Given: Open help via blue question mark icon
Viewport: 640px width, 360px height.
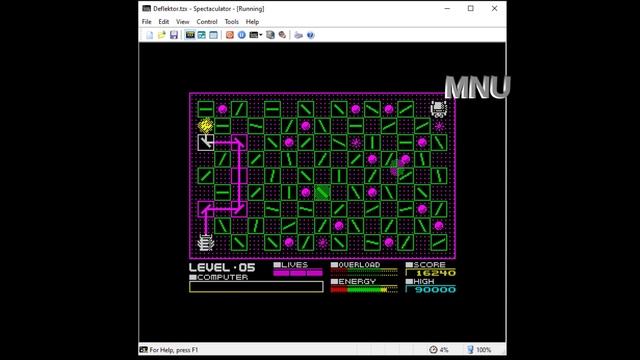Looking at the screenshot, I should click(x=311, y=35).
